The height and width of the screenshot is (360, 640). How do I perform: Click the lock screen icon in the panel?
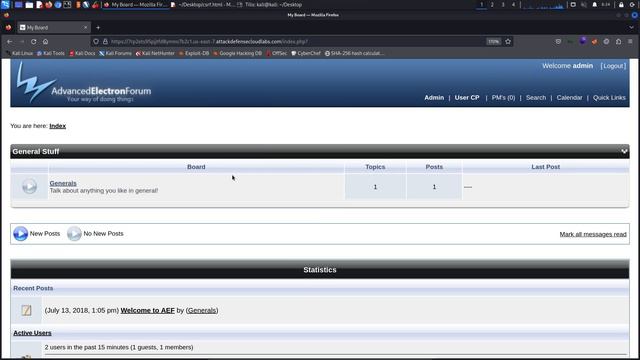point(621,4)
